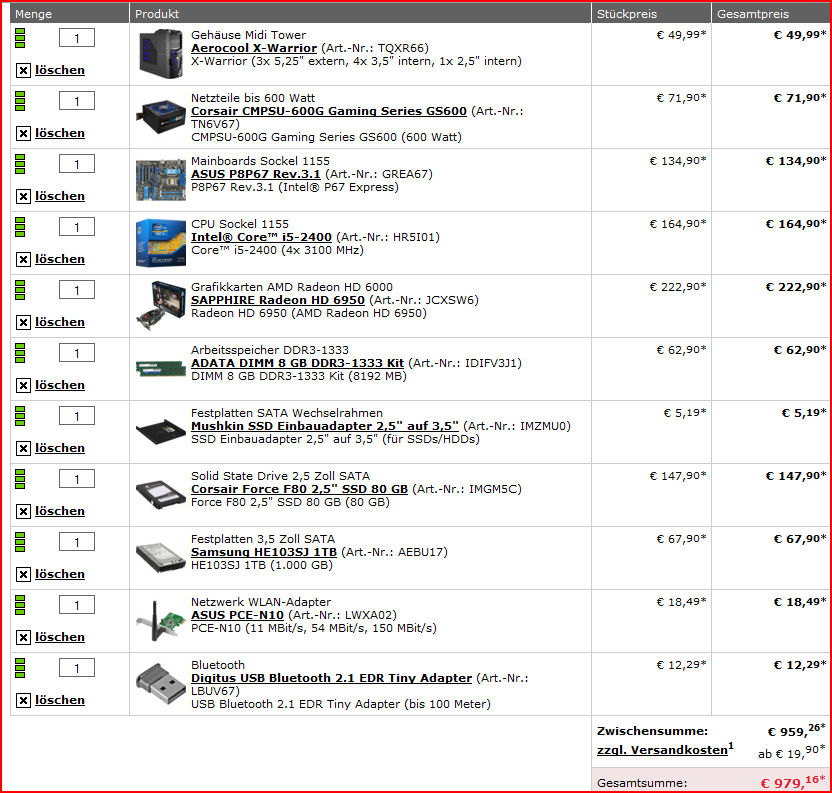Focus the quantity field for ASUS PCE-N10

(x=77, y=605)
